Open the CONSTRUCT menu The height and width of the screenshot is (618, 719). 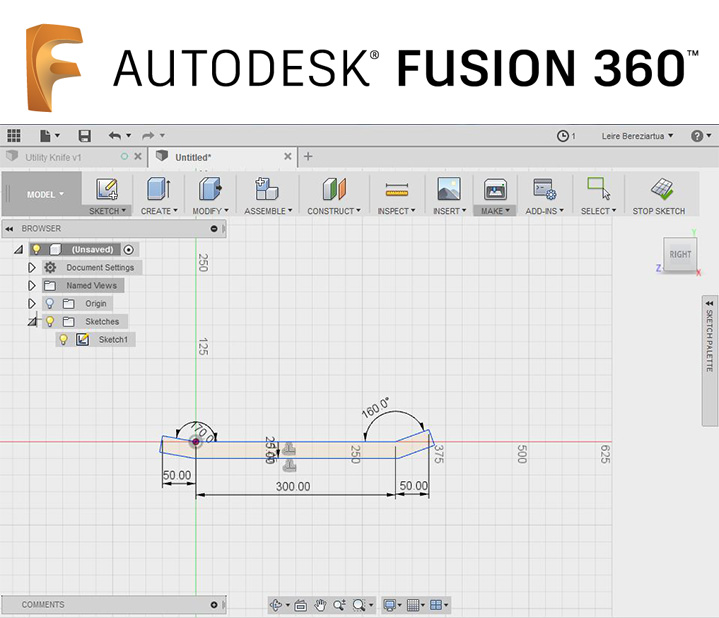334,211
